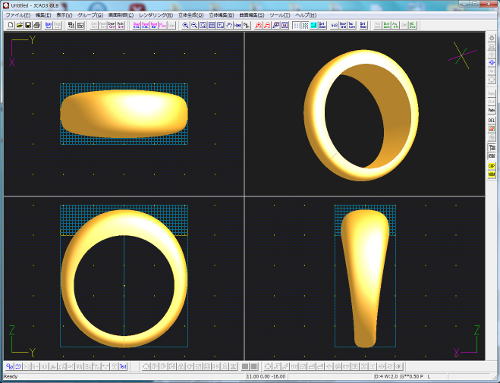
Task: Open the ヘルプ(H) menu
Action: 306,15
